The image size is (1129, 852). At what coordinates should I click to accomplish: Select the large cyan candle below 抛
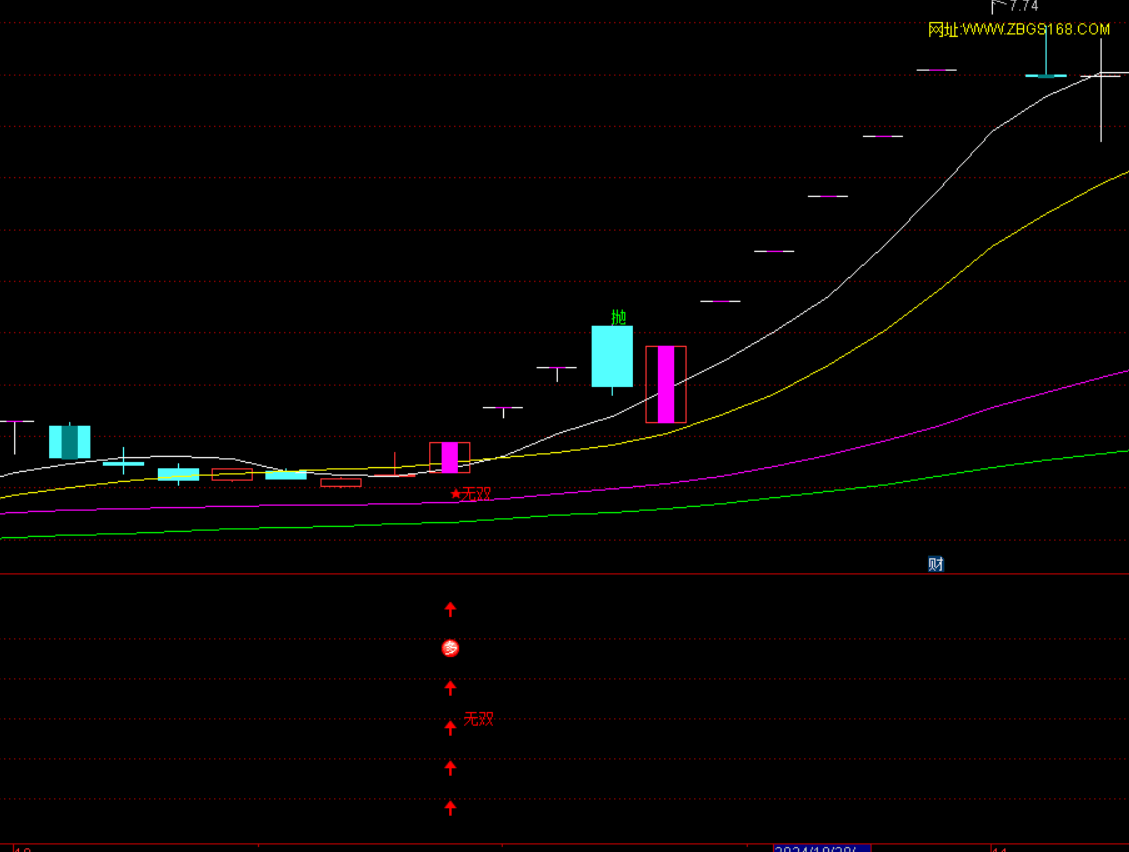point(612,356)
